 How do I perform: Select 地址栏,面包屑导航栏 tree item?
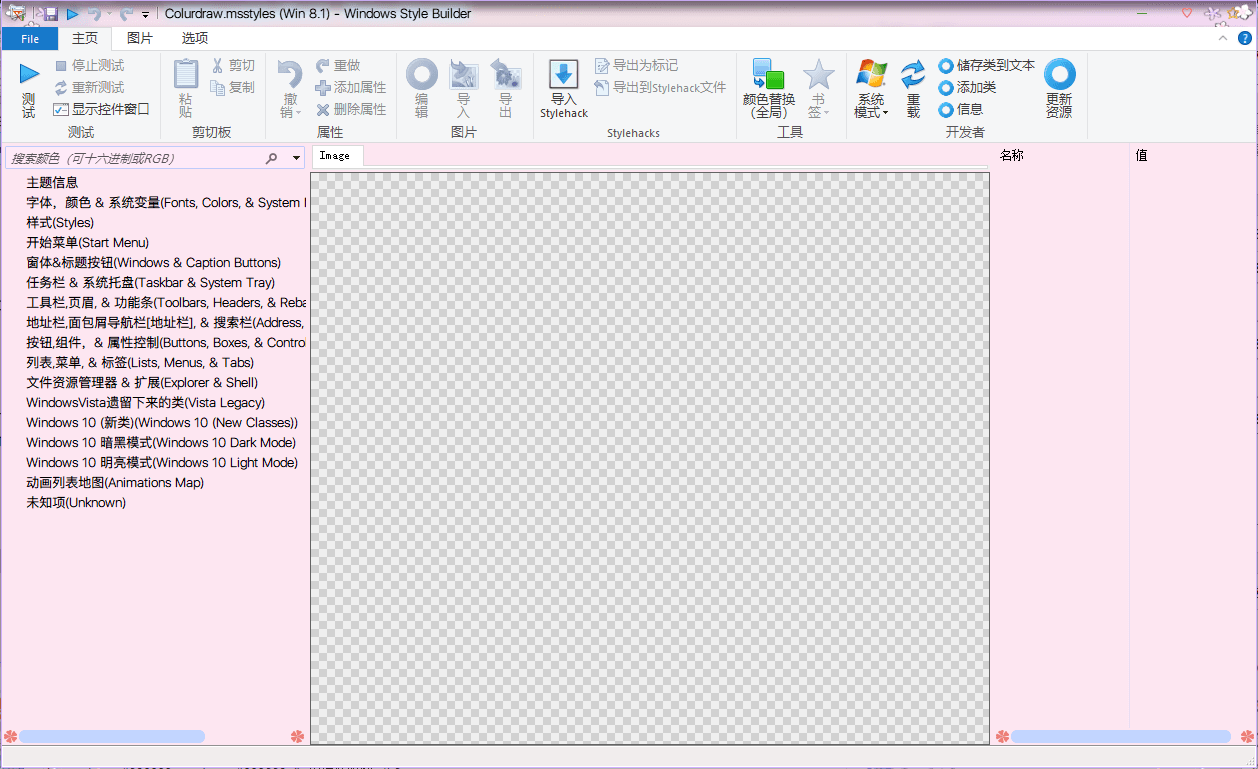(x=166, y=322)
